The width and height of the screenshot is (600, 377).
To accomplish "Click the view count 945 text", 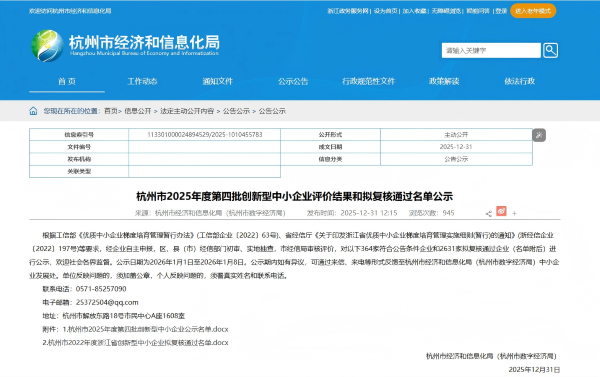I will click(448, 213).
